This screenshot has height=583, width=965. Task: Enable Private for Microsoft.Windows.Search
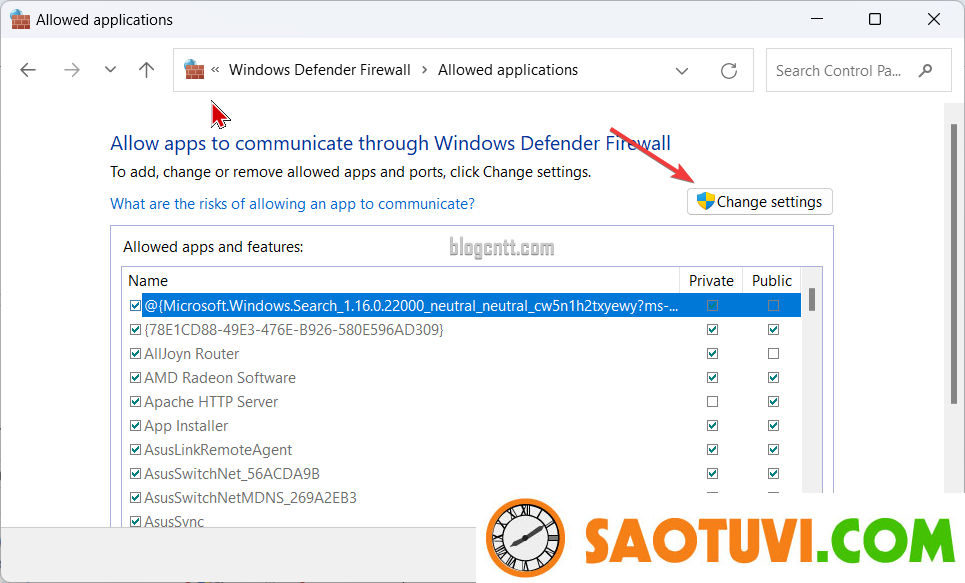point(713,305)
